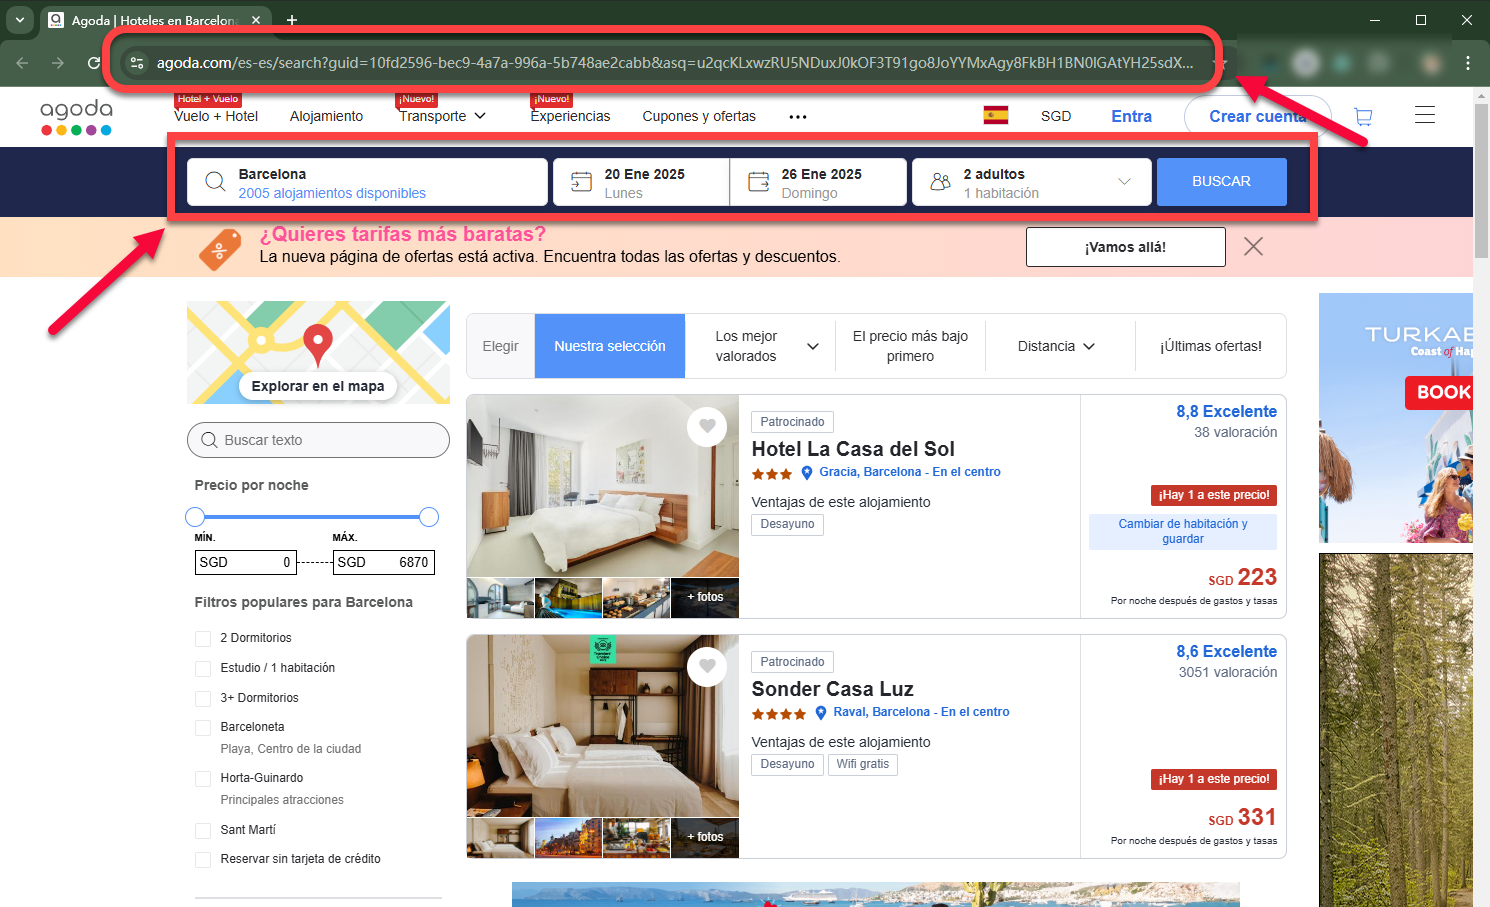Expand Los mejor valorados sort dropdown

point(760,346)
